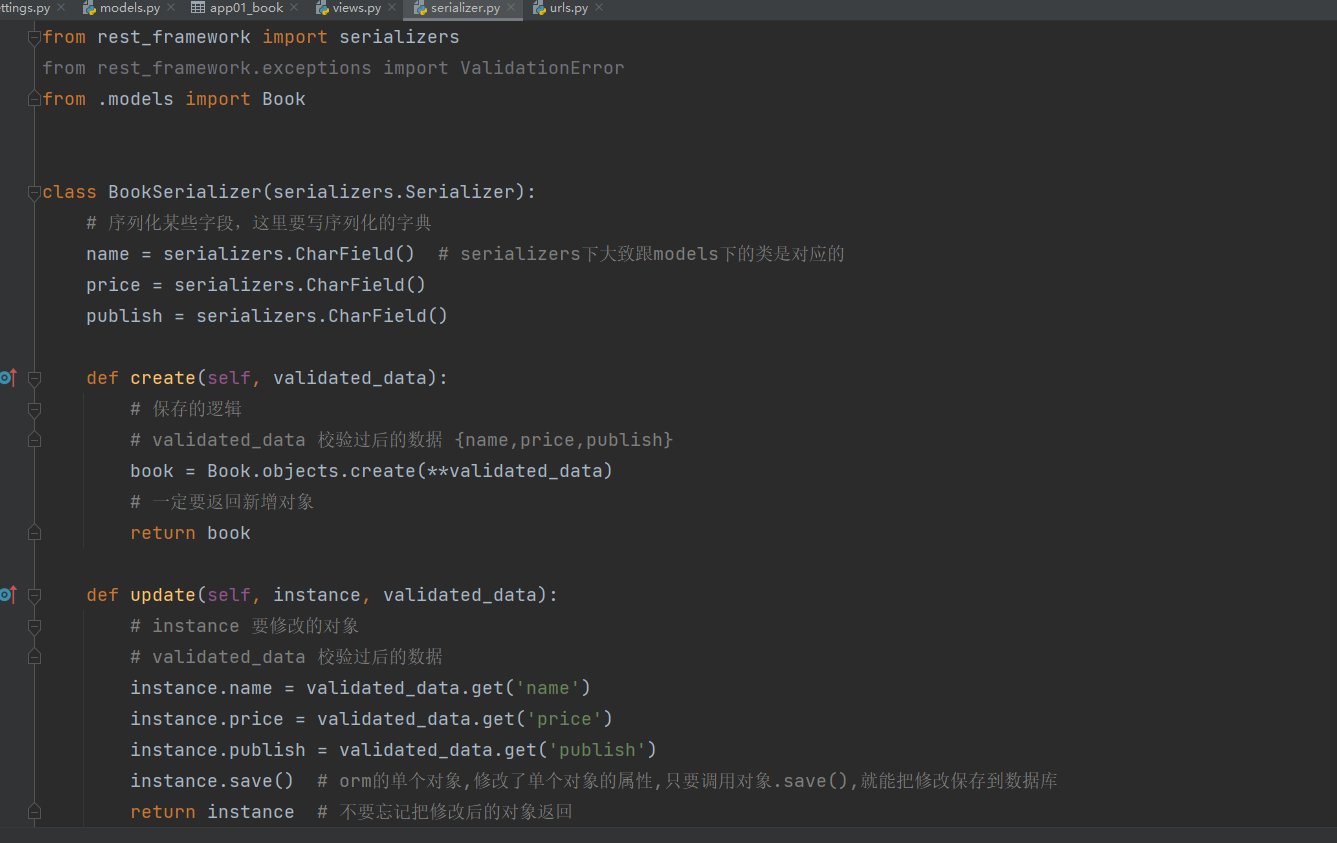Viewport: 1337px width, 843px height.
Task: Click the 'return instance' statement
Action: (x=212, y=812)
